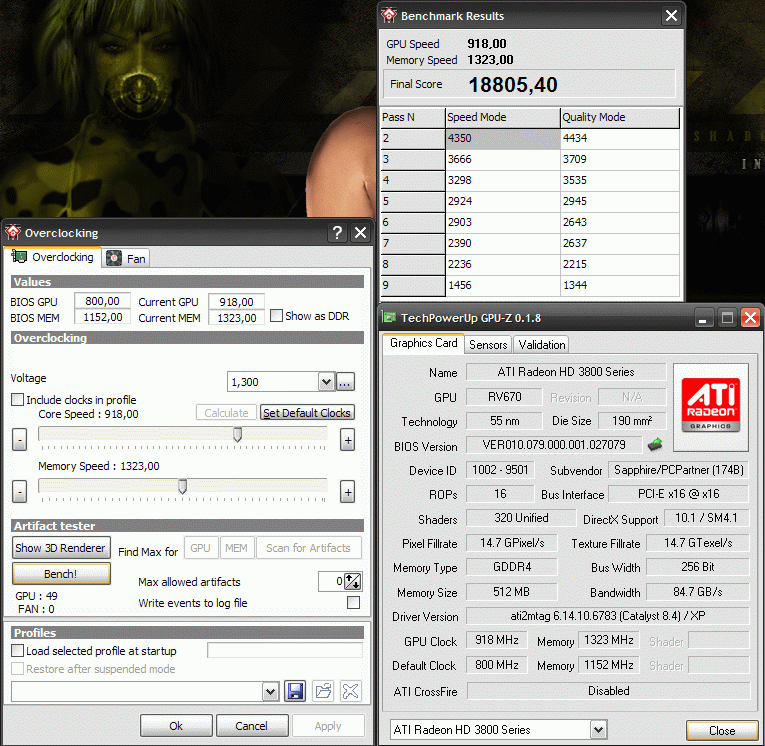
Task: Click the delete profile X icon
Action: pyautogui.click(x=351, y=691)
